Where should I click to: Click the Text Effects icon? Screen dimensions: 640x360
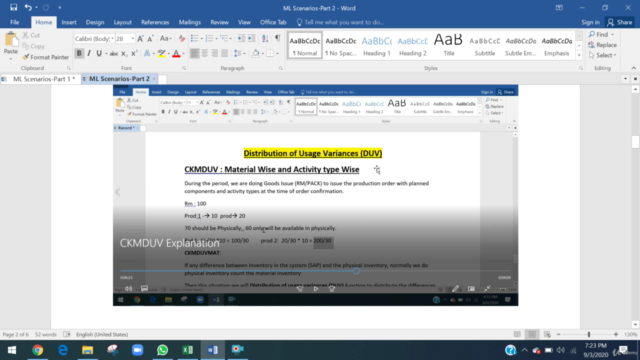(147, 53)
